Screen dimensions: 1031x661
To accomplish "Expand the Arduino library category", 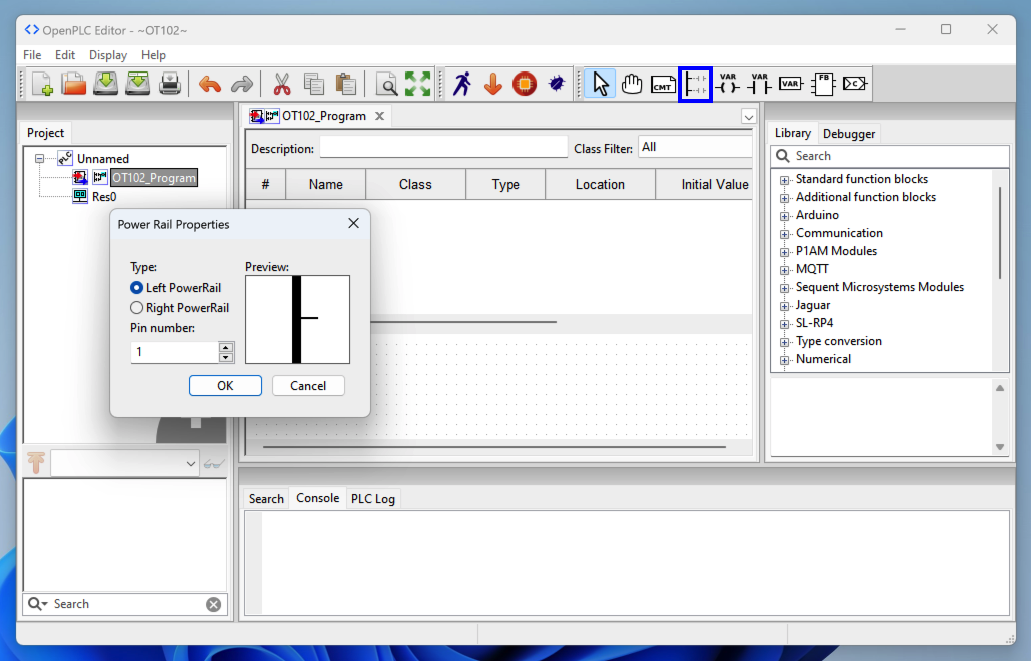I will point(785,216).
